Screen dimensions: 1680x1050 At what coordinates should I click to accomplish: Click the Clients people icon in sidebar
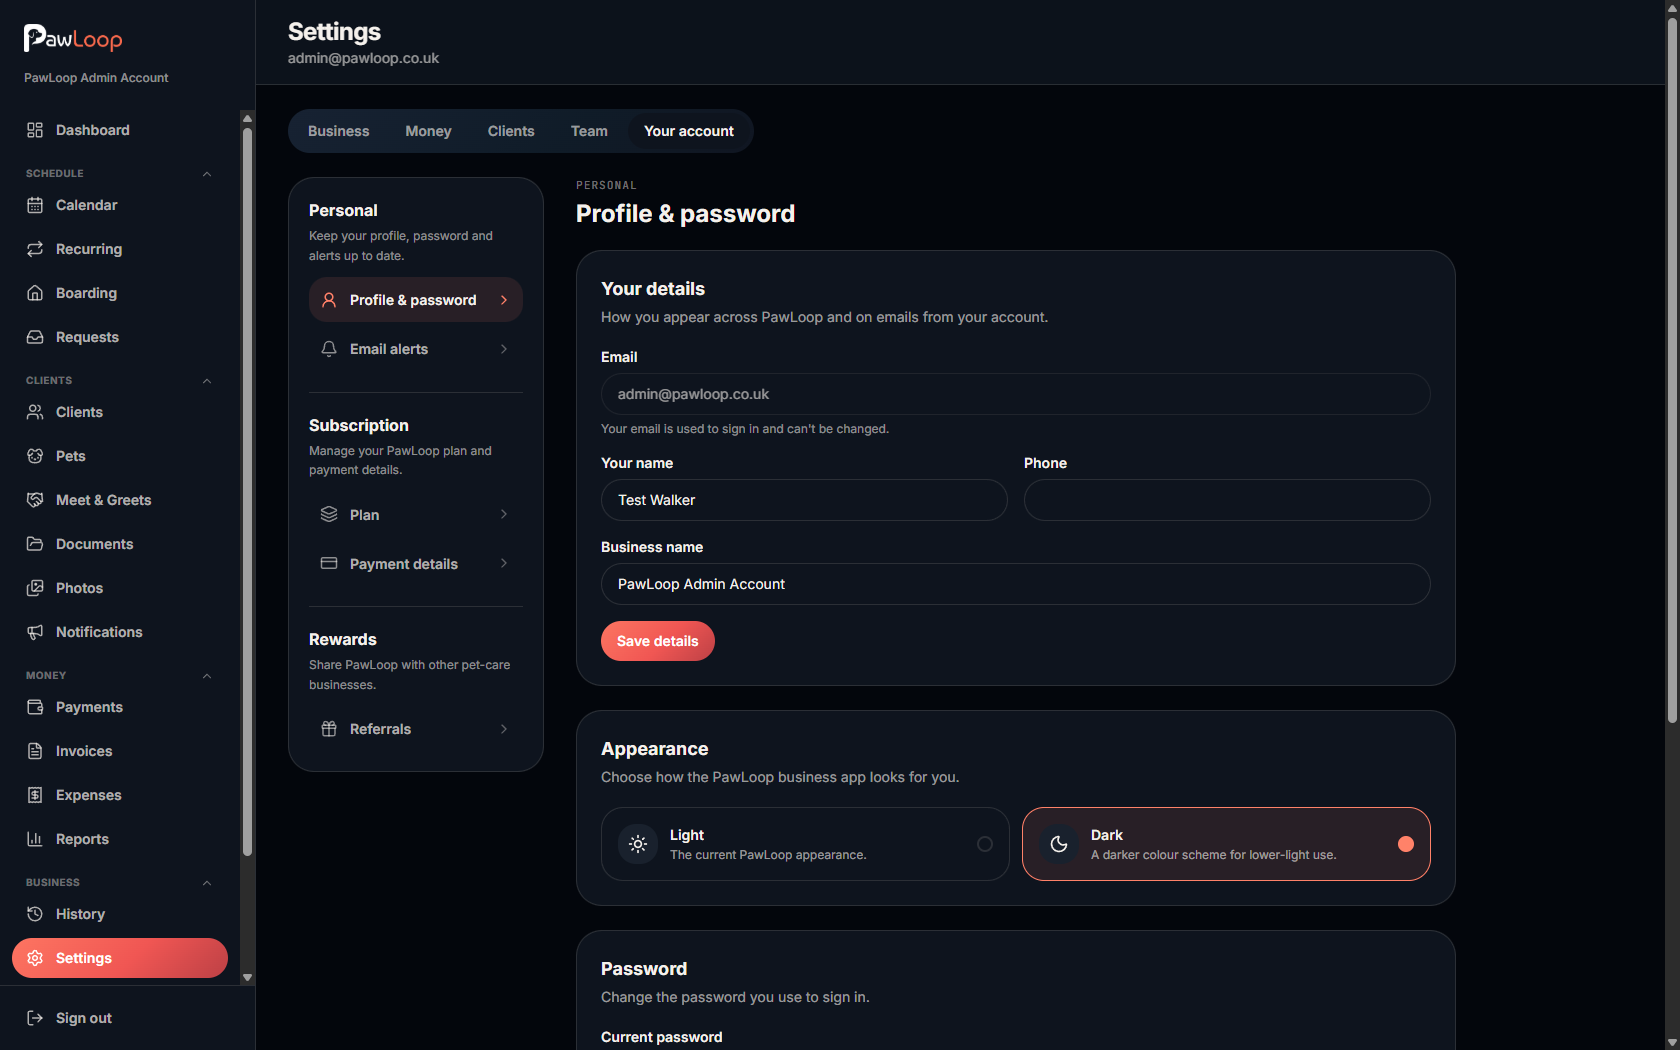click(35, 412)
